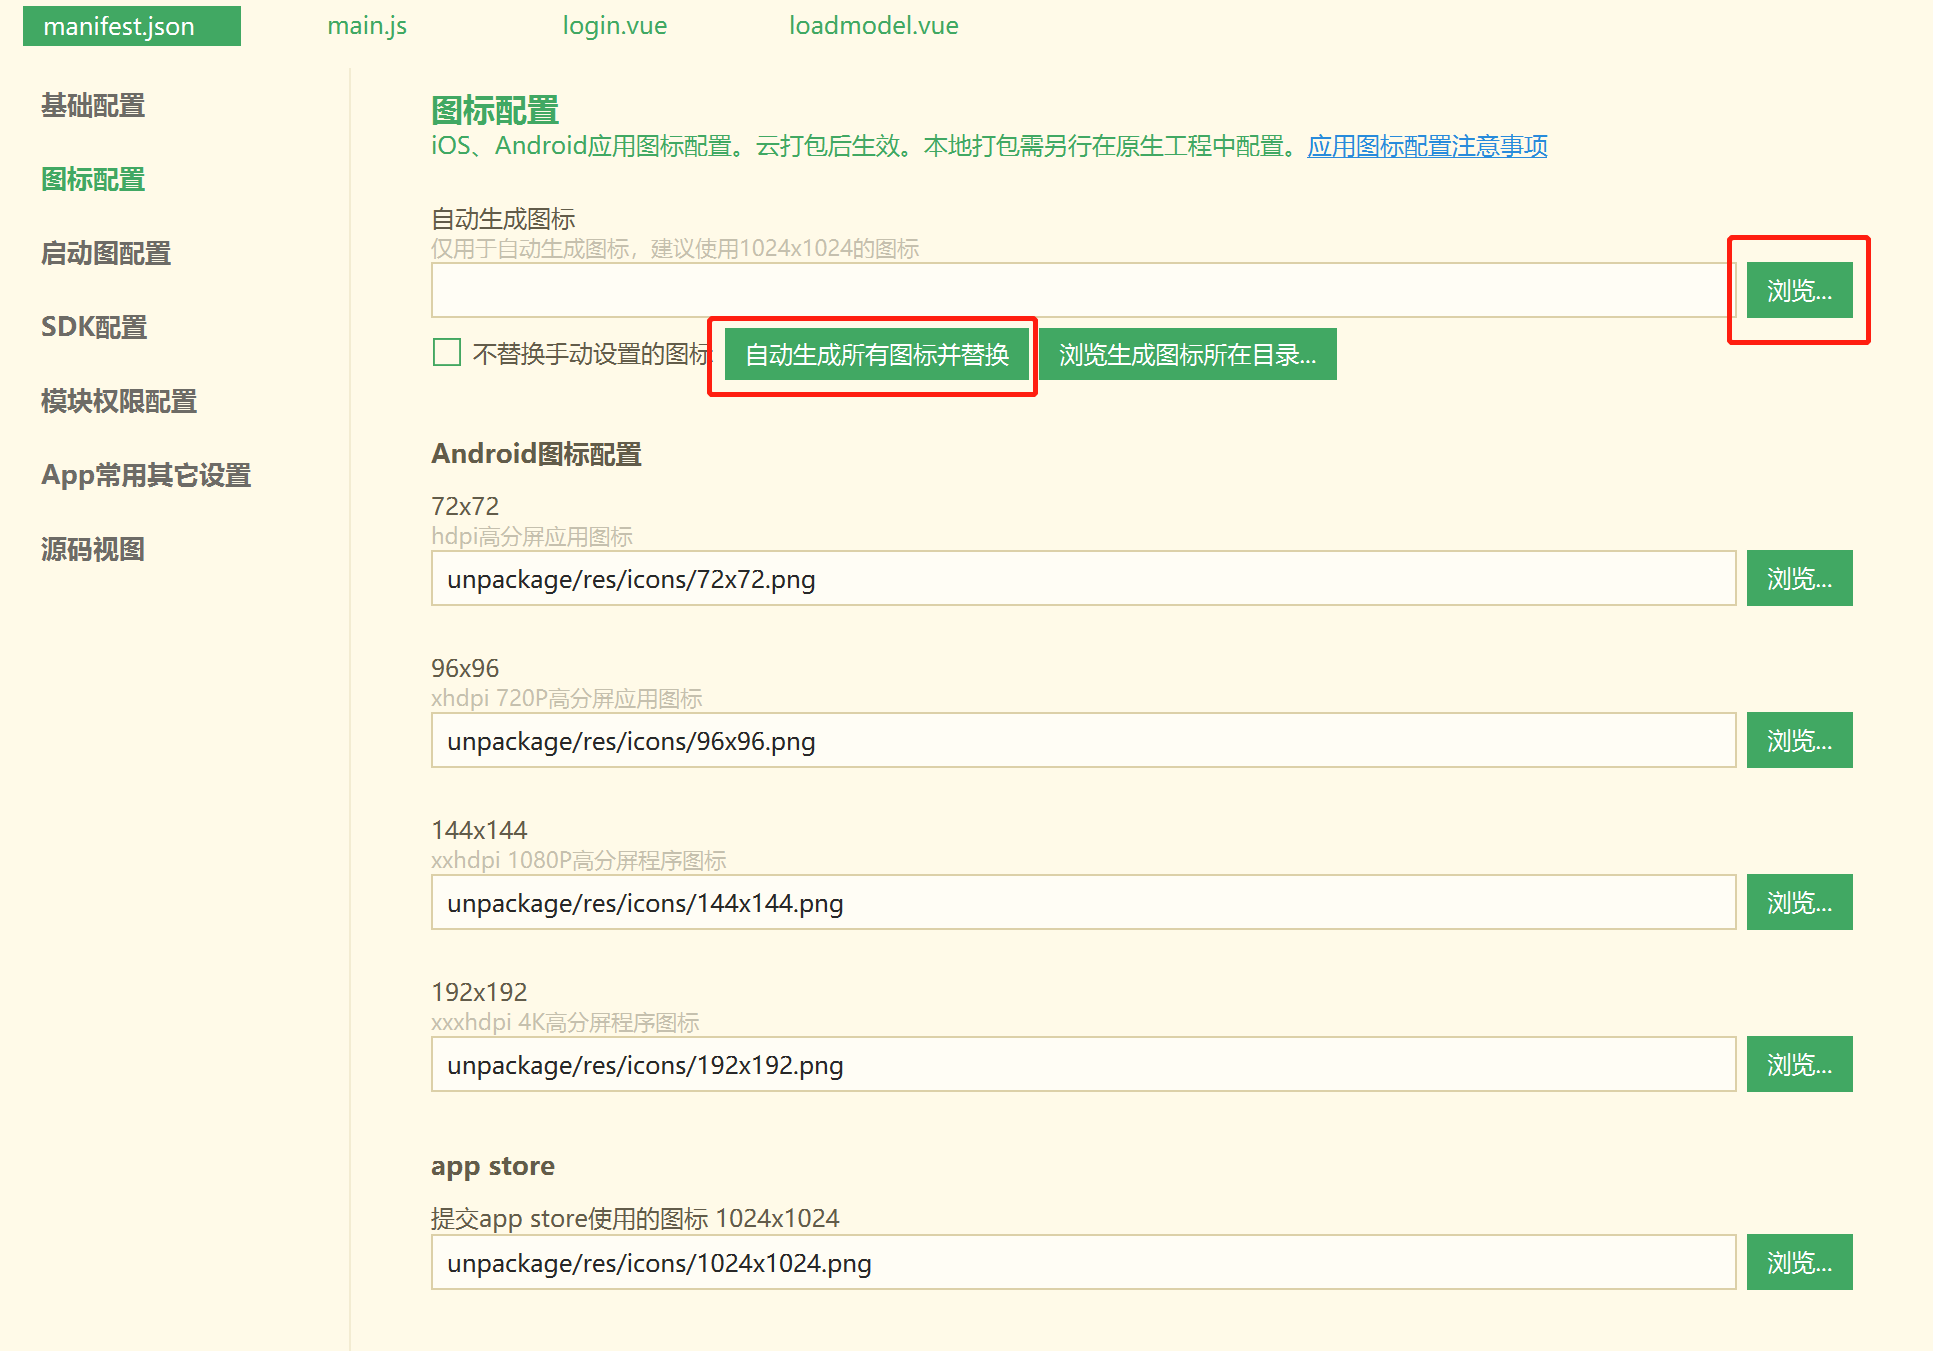Open '模块权限配置' sidebar section
This screenshot has height=1351, width=1933.
(x=119, y=402)
